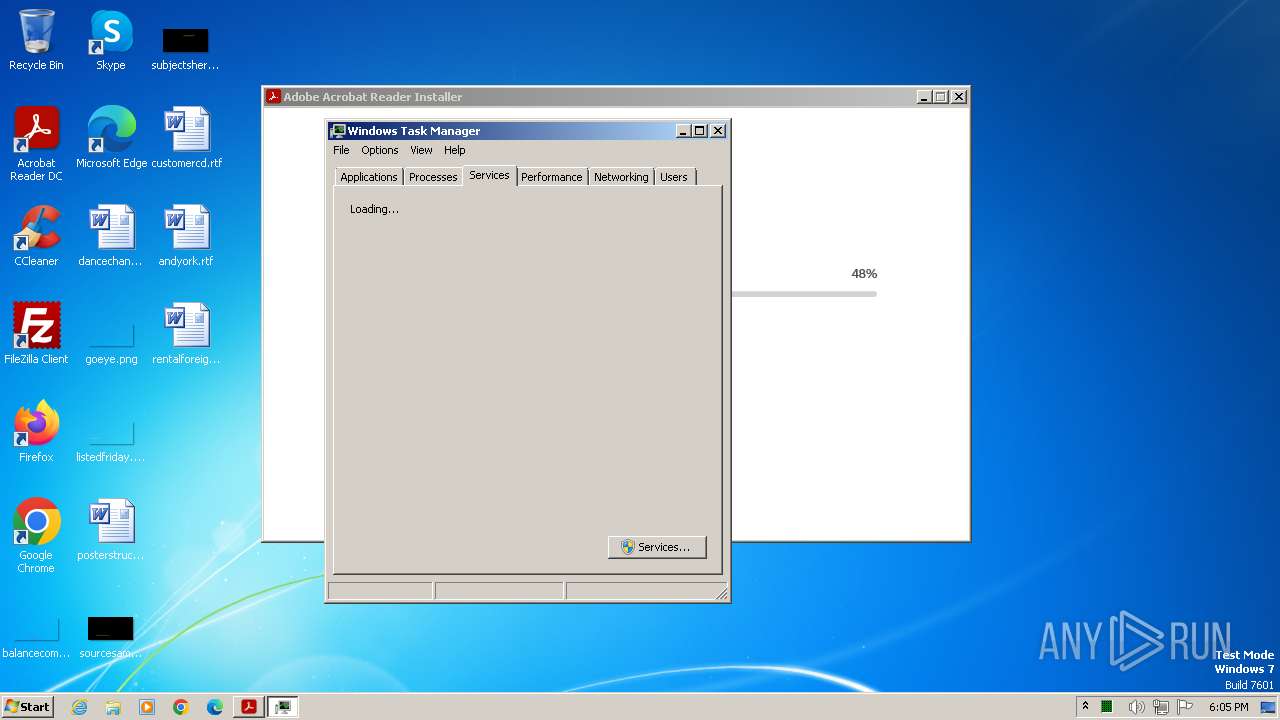Minimize the Adobe Acrobat Reader Installer window
Image resolution: width=1280 pixels, height=720 pixels.
[924, 97]
